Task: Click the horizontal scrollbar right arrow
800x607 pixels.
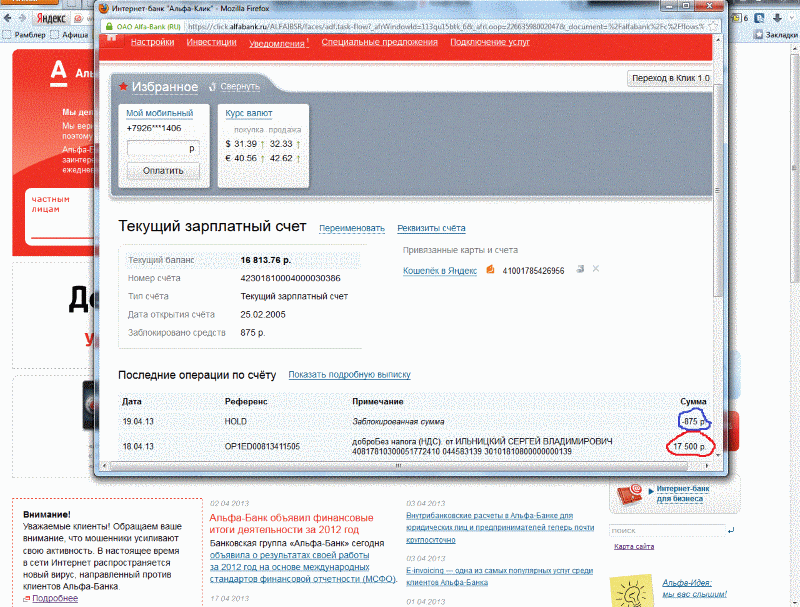Action: click(707, 466)
